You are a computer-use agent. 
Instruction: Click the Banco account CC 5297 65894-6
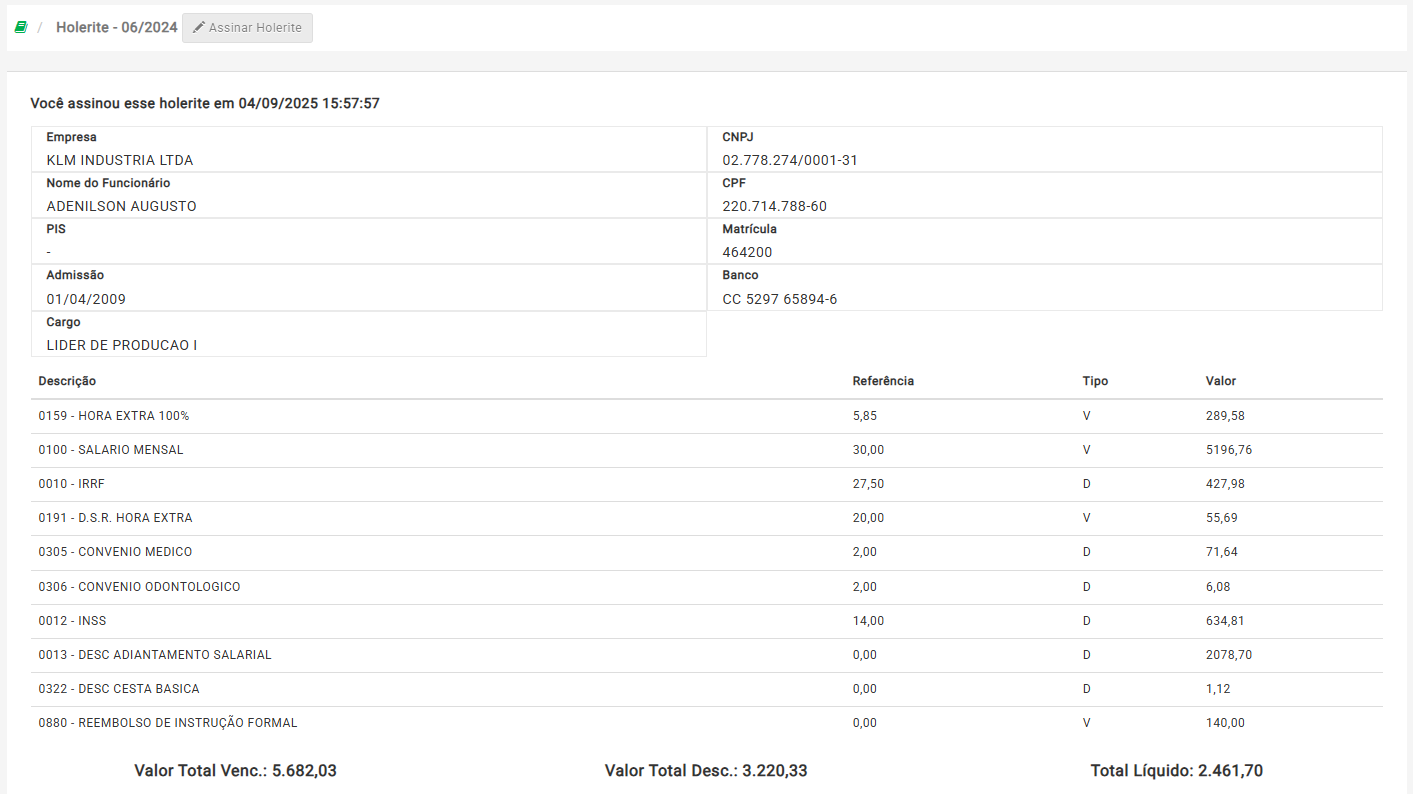click(779, 299)
